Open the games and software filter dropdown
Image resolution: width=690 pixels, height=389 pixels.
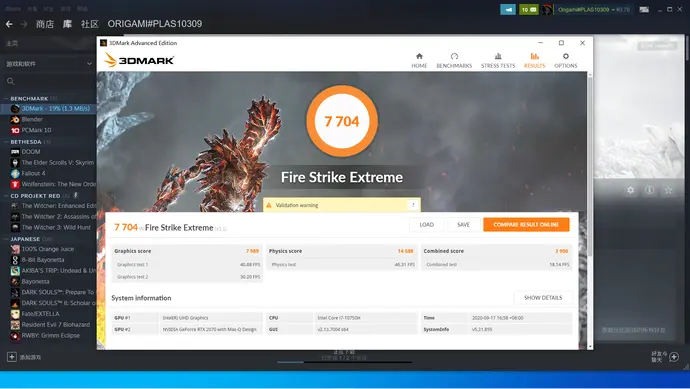pos(49,64)
